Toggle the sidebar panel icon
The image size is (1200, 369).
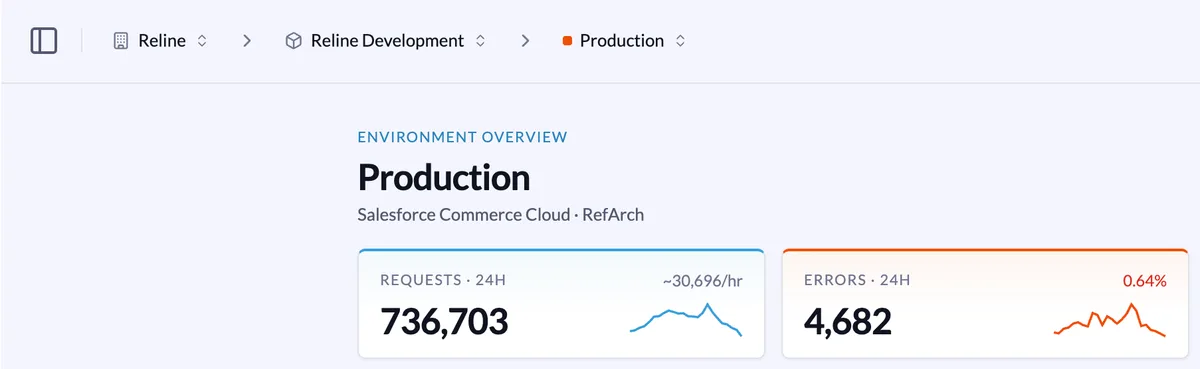click(x=44, y=41)
